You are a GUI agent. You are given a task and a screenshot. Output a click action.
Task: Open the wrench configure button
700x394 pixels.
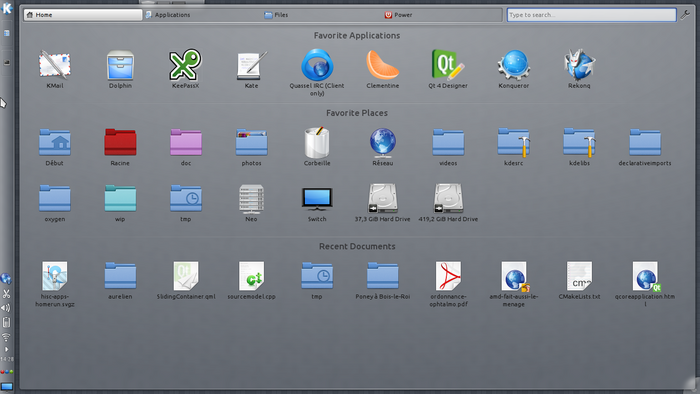[x=685, y=15]
